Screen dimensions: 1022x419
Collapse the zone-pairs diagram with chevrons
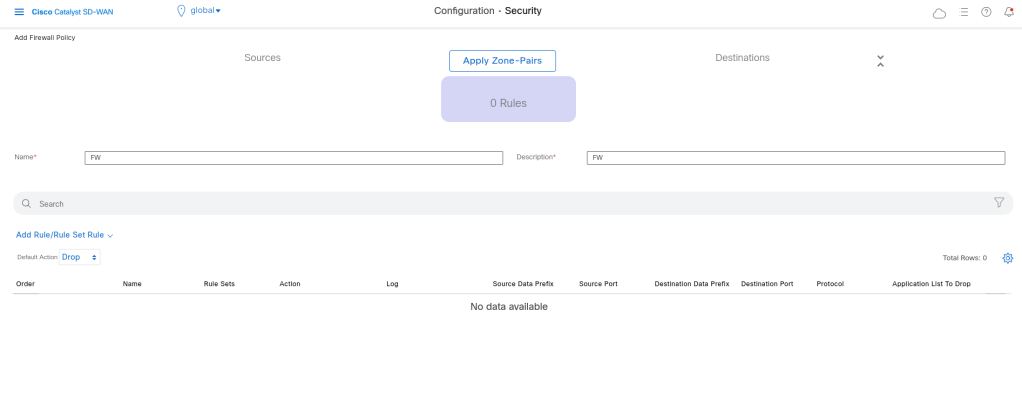point(880,61)
